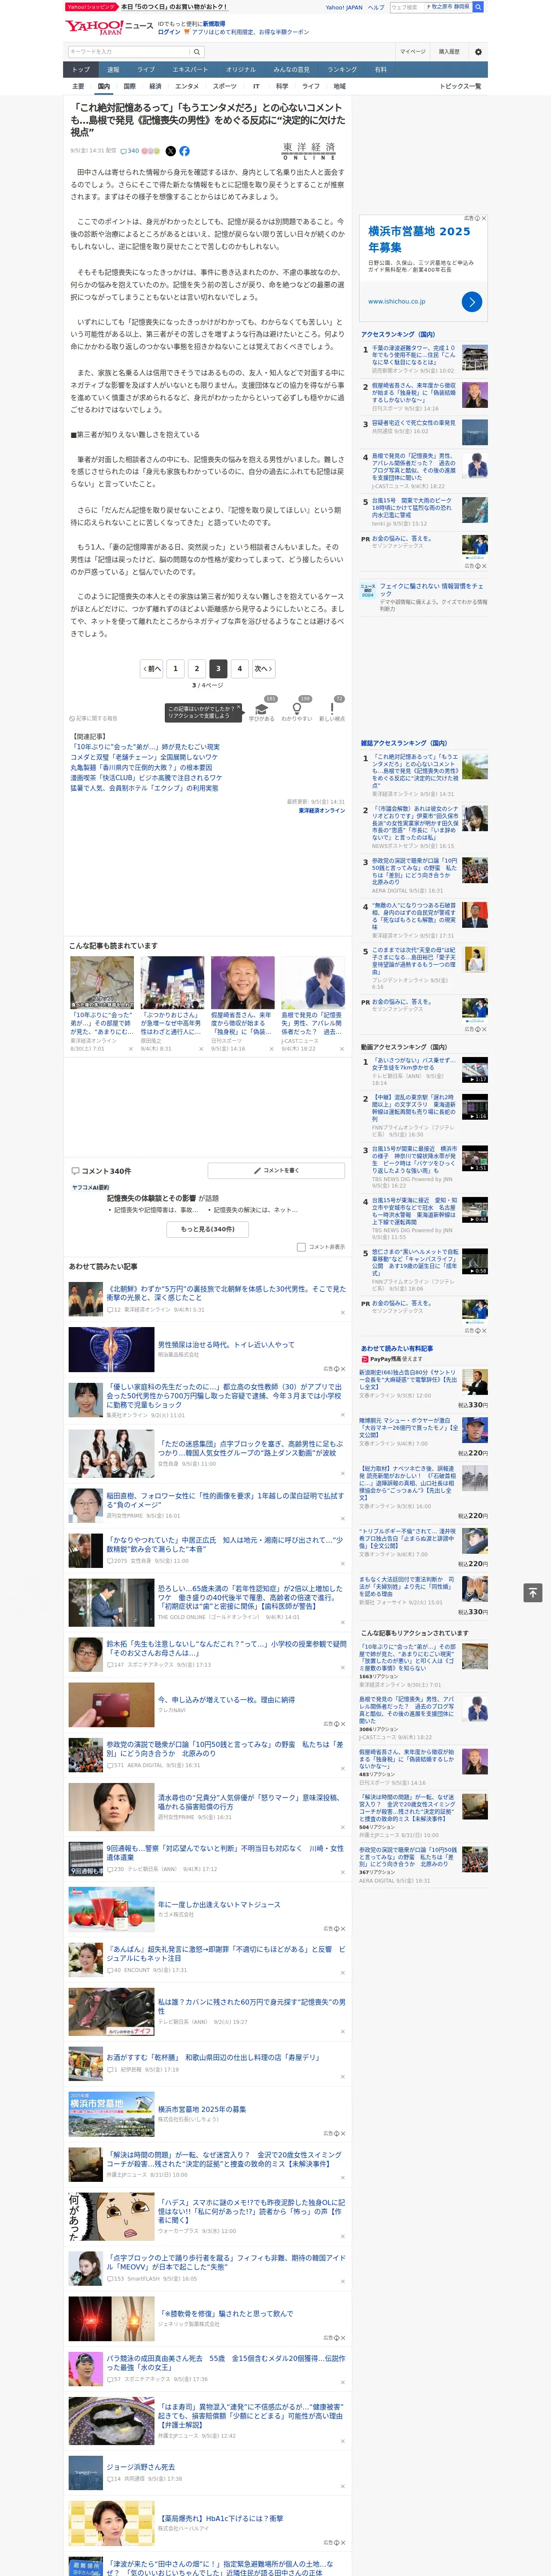551x2576 pixels.
Task: Open 東洋経済オンライン source link below article
Action: coord(321,811)
